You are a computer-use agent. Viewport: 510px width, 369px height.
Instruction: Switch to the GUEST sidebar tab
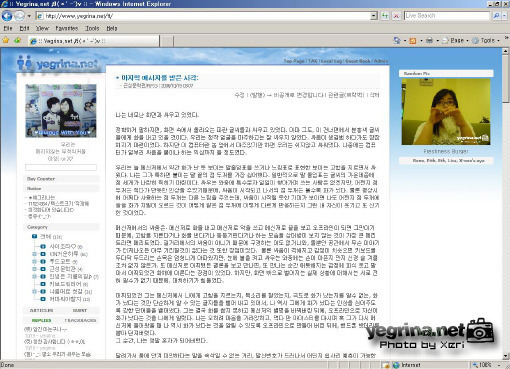click(x=80, y=310)
